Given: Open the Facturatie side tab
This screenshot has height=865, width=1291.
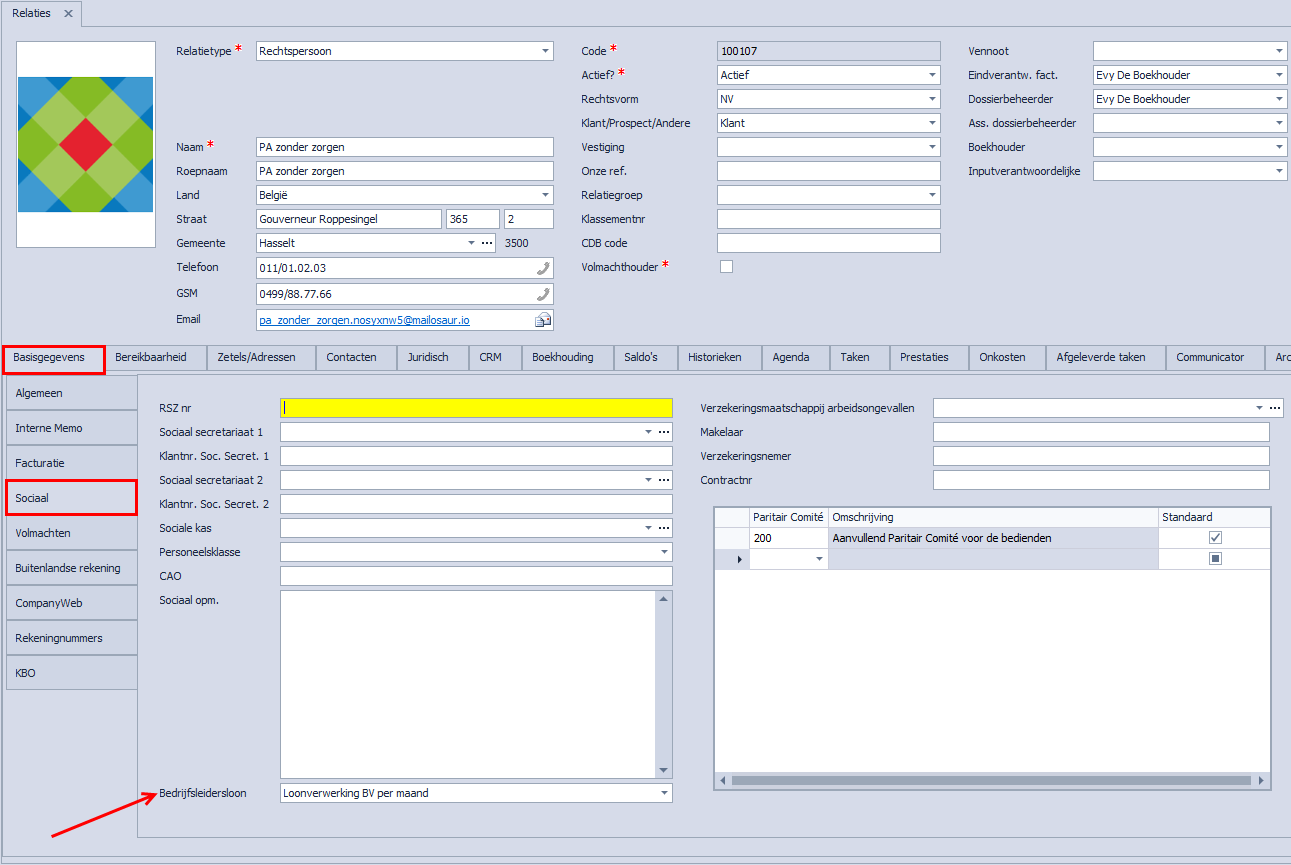Looking at the screenshot, I should coord(70,463).
